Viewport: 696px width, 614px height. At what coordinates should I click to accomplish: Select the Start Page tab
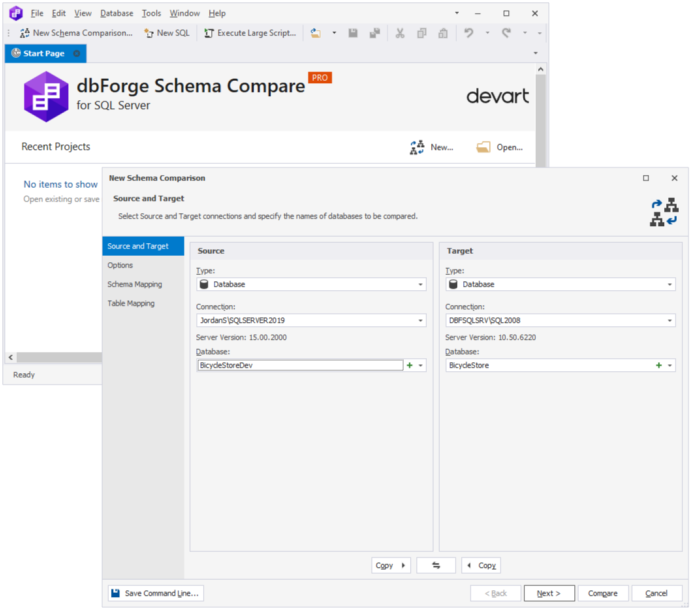[x=44, y=53]
